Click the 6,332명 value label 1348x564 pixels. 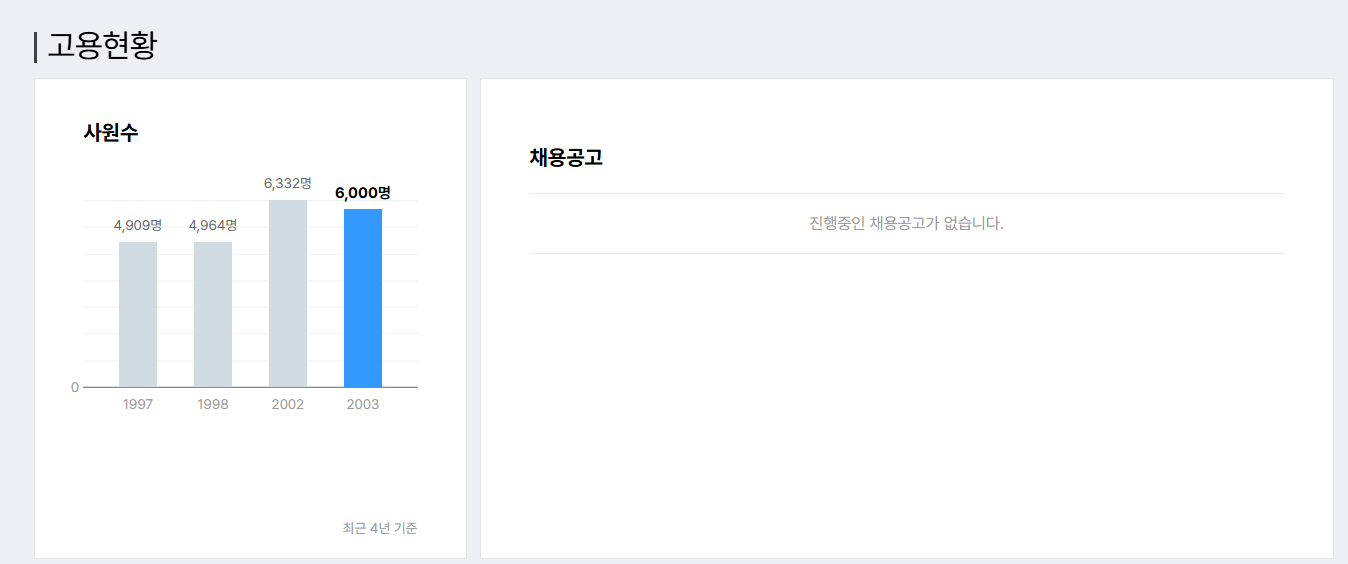point(288,183)
